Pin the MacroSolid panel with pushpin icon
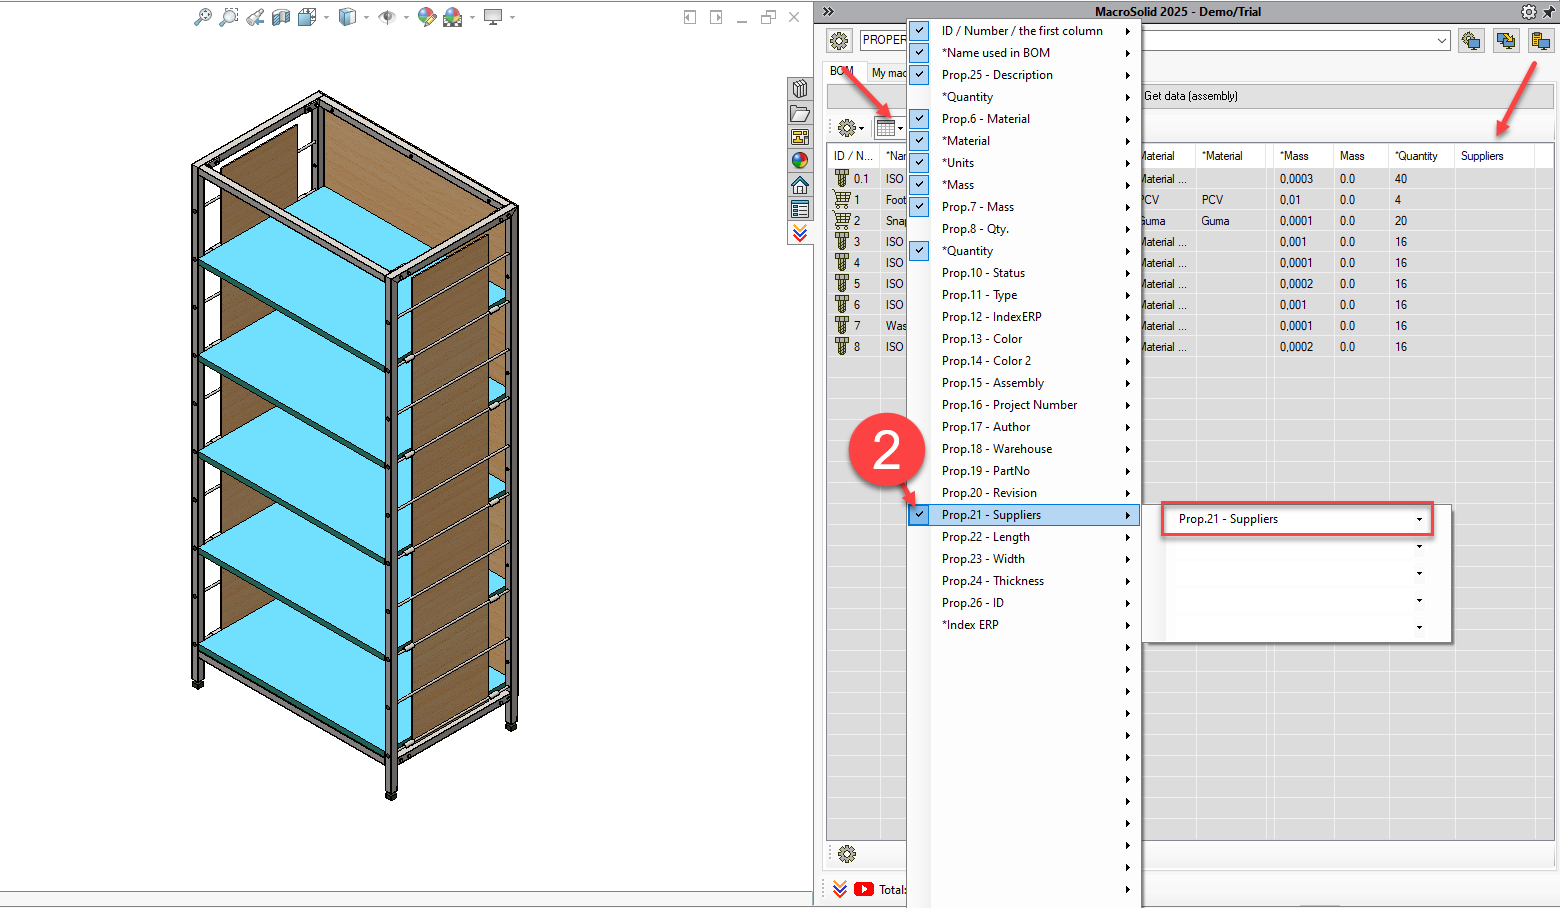Image resolution: width=1560 pixels, height=908 pixels. pos(1549,12)
